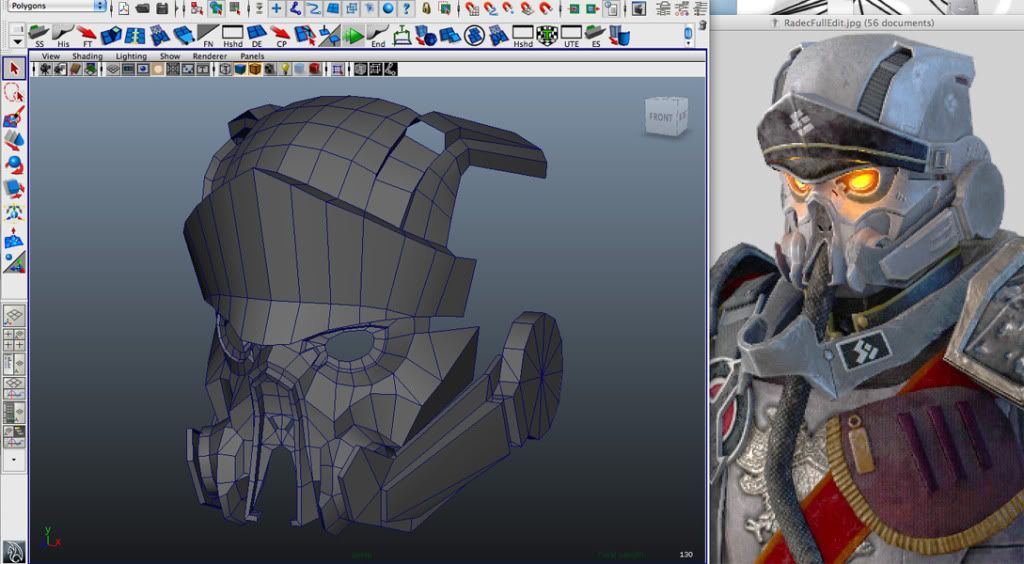Toggle construction history on/off
The width and height of the screenshot is (1024, 564).
point(612,8)
